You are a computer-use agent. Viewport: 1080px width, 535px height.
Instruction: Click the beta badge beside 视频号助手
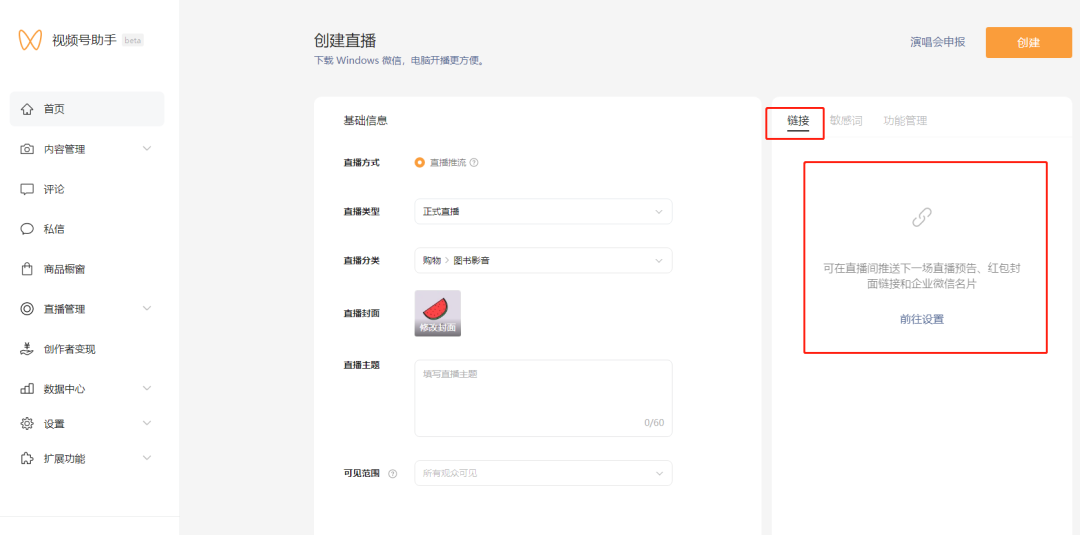[x=133, y=41]
